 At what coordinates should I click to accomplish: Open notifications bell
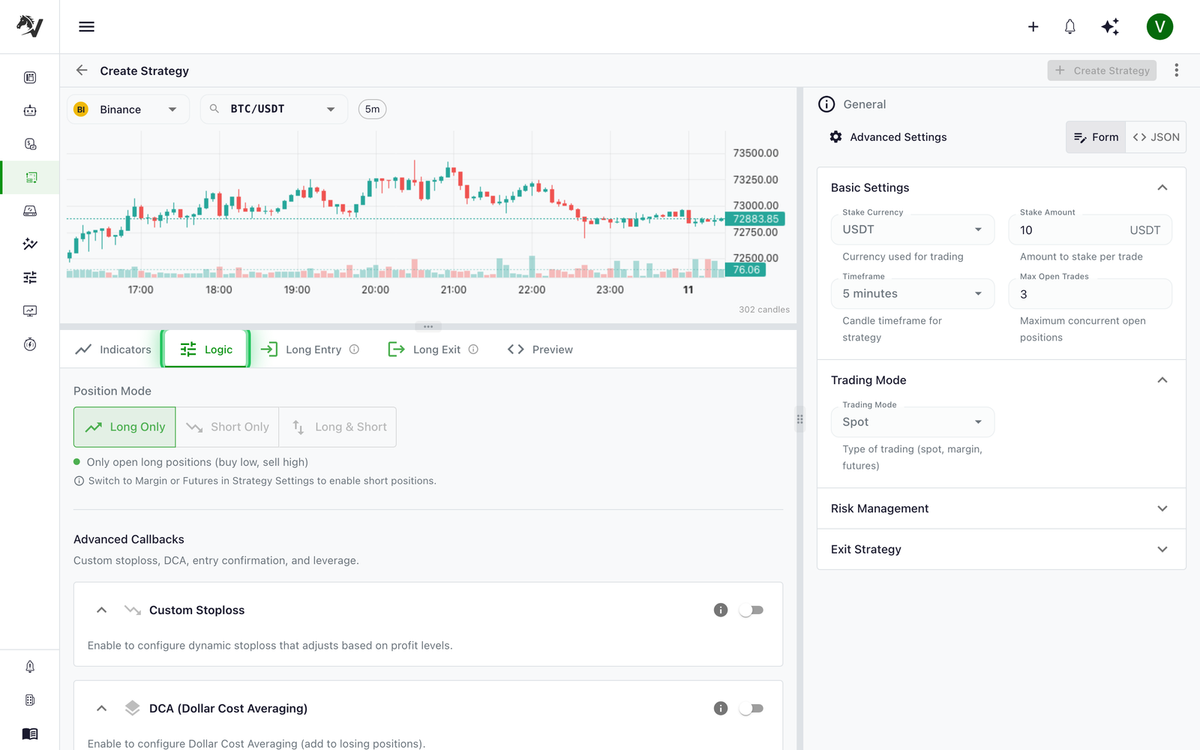[x=1070, y=27]
